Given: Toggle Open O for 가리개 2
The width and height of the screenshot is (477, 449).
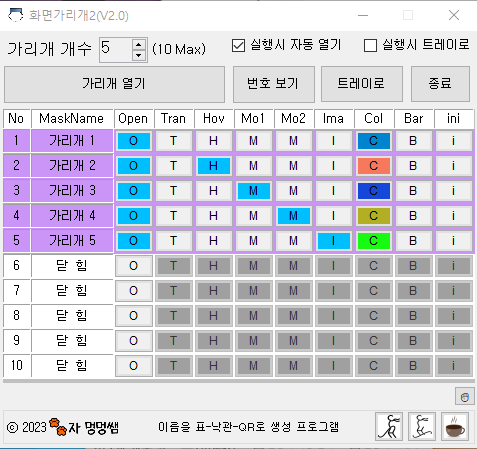Looking at the screenshot, I should point(133,166).
